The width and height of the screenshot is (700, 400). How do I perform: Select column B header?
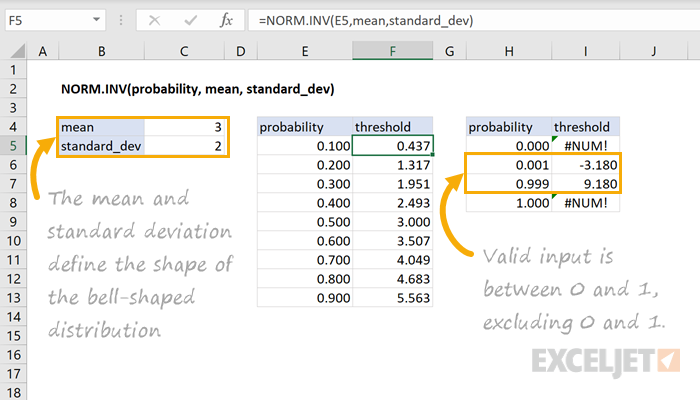[x=101, y=51]
